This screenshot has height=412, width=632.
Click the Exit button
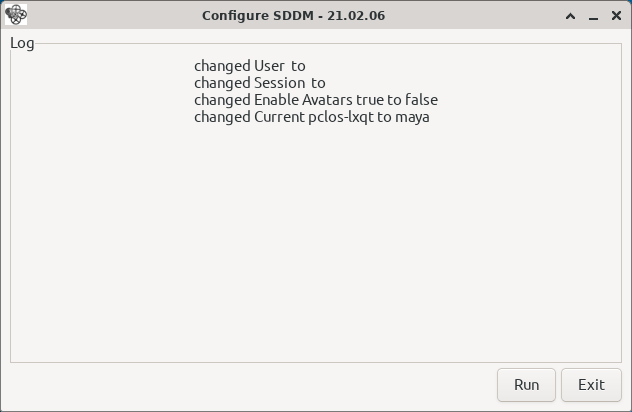pos(591,385)
